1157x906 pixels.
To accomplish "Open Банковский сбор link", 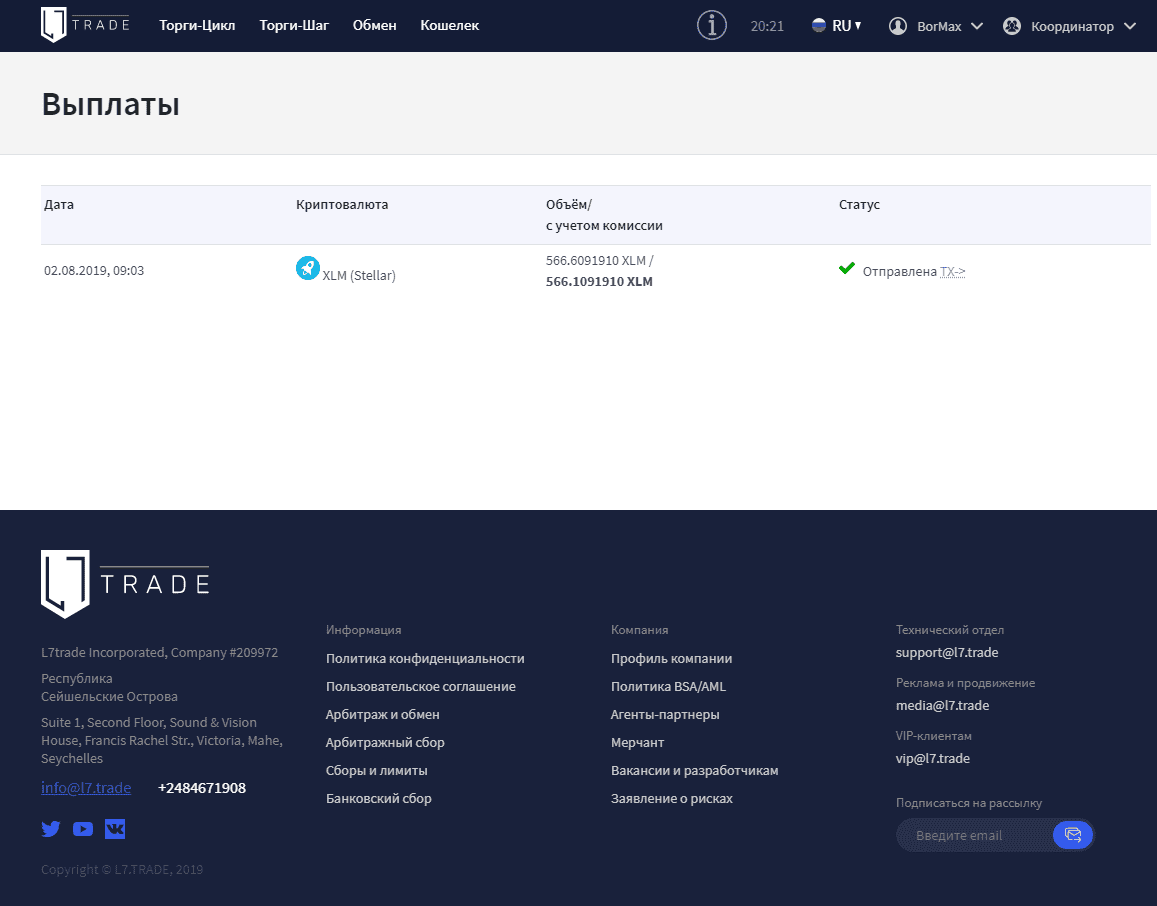I will click(379, 798).
